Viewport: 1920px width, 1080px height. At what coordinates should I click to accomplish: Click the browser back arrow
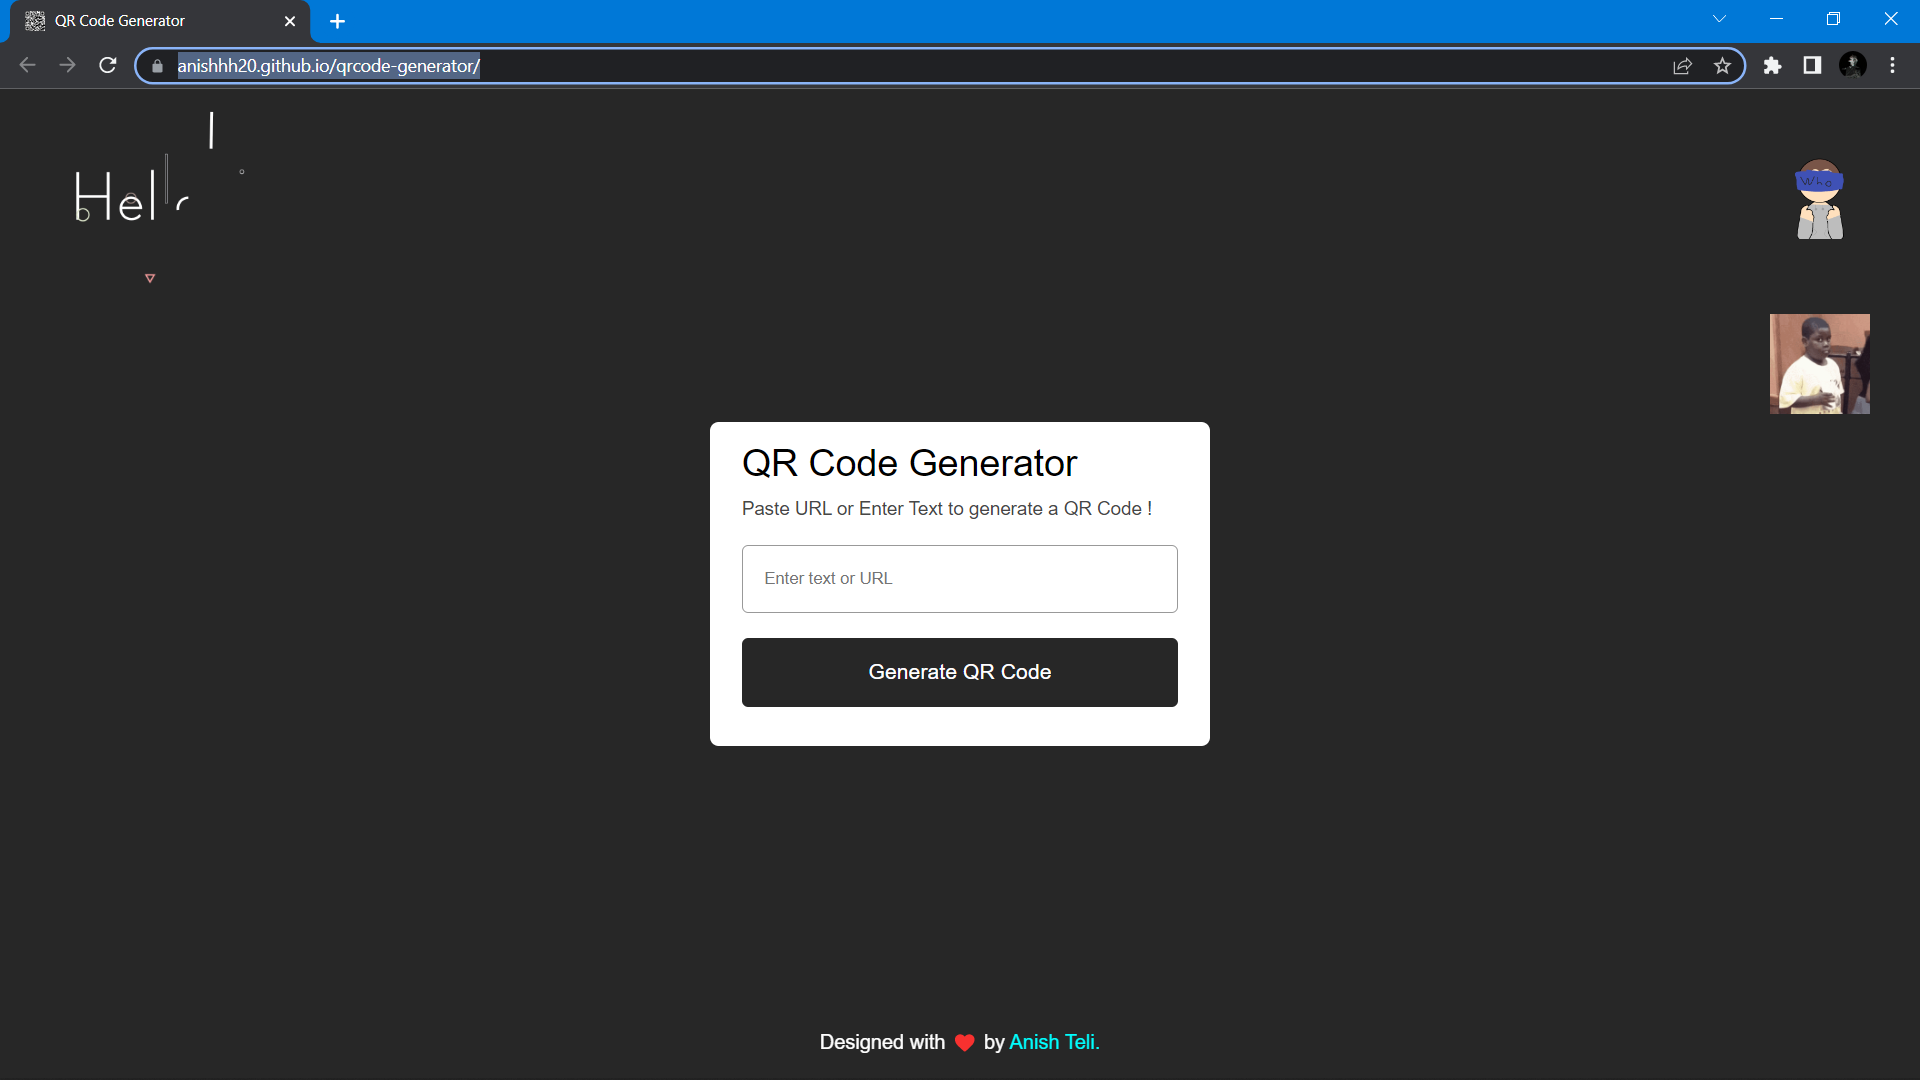27,65
